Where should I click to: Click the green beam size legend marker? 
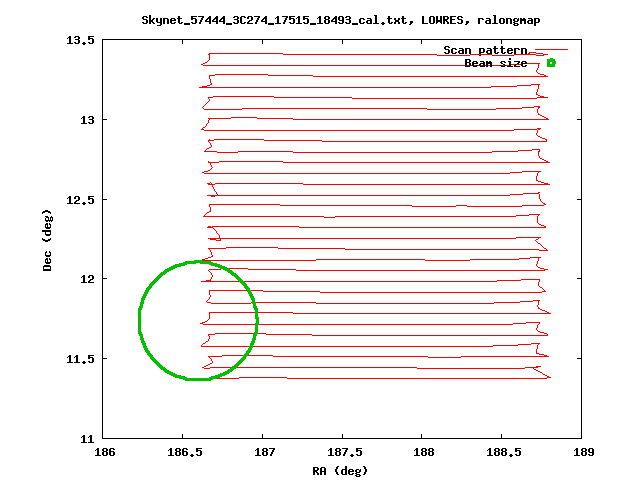pos(551,63)
